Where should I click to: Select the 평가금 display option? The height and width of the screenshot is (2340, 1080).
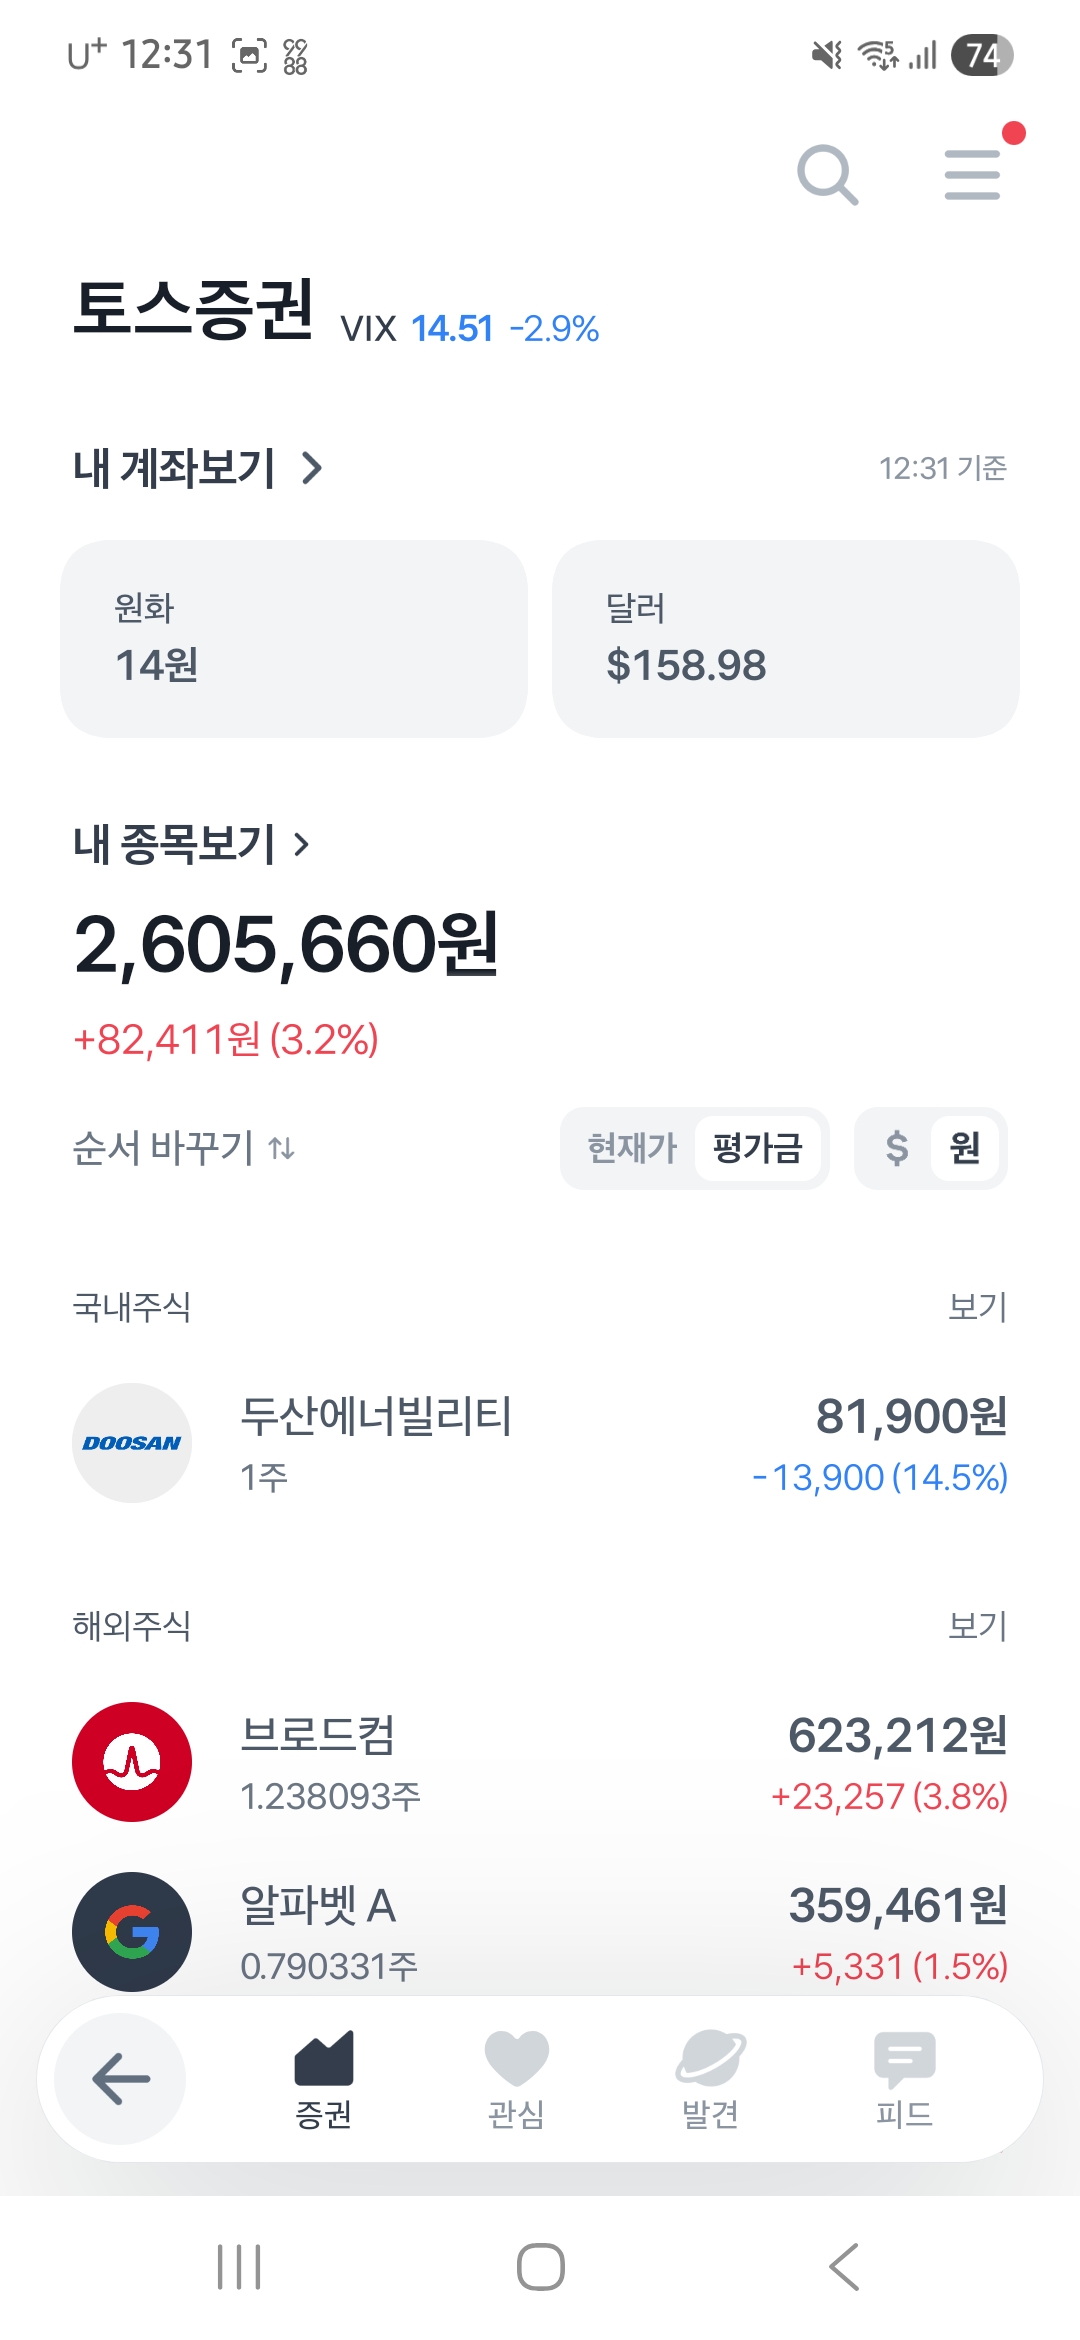[757, 1148]
